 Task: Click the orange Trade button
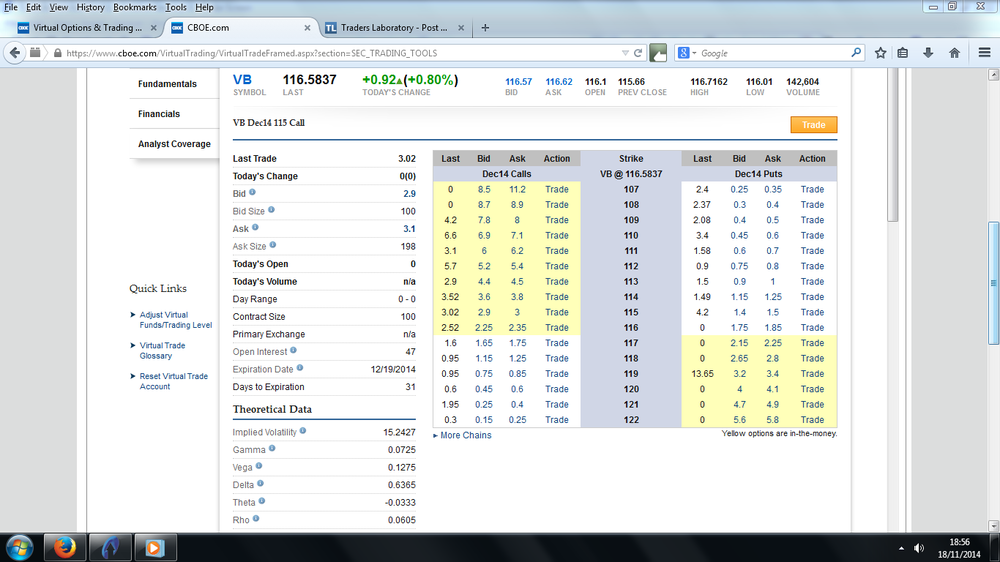pyautogui.click(x=814, y=124)
